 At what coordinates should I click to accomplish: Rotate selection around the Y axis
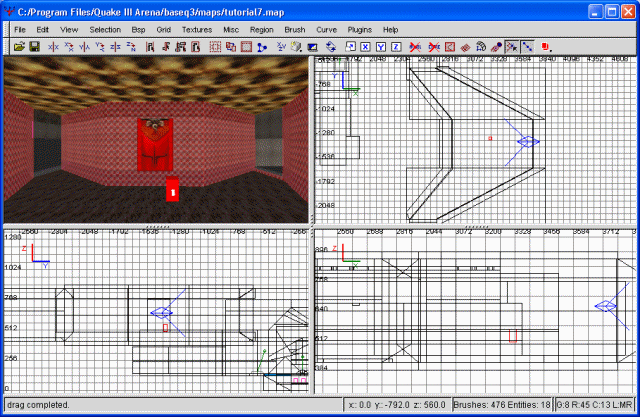(100, 47)
